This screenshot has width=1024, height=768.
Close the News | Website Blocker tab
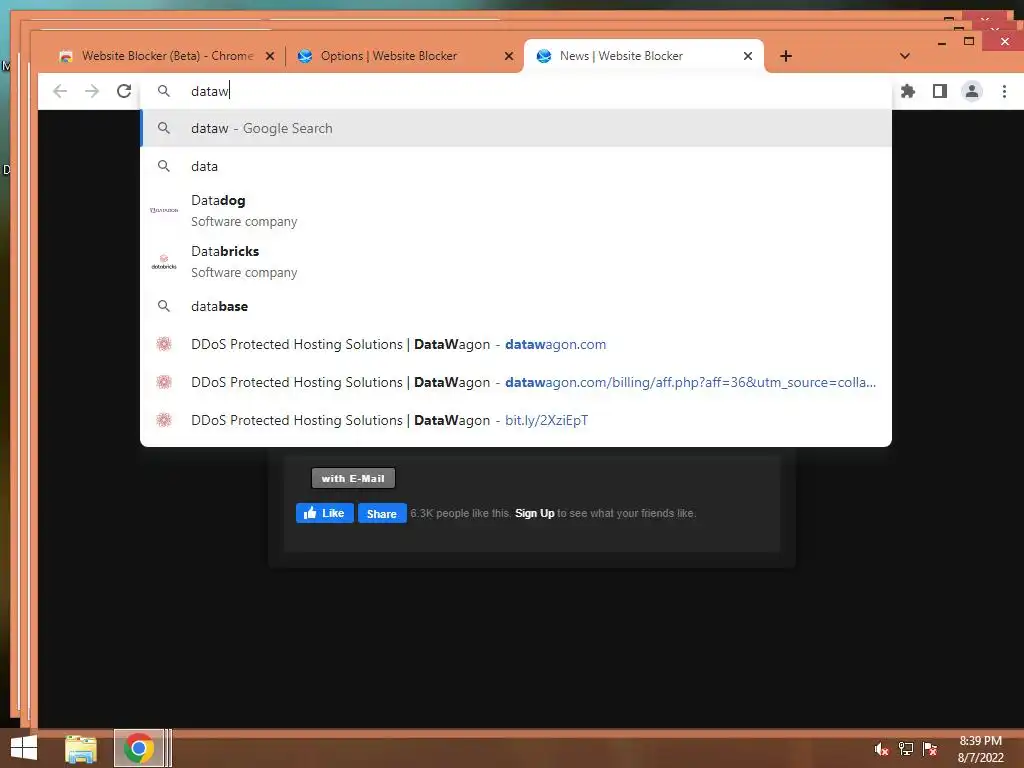point(748,56)
